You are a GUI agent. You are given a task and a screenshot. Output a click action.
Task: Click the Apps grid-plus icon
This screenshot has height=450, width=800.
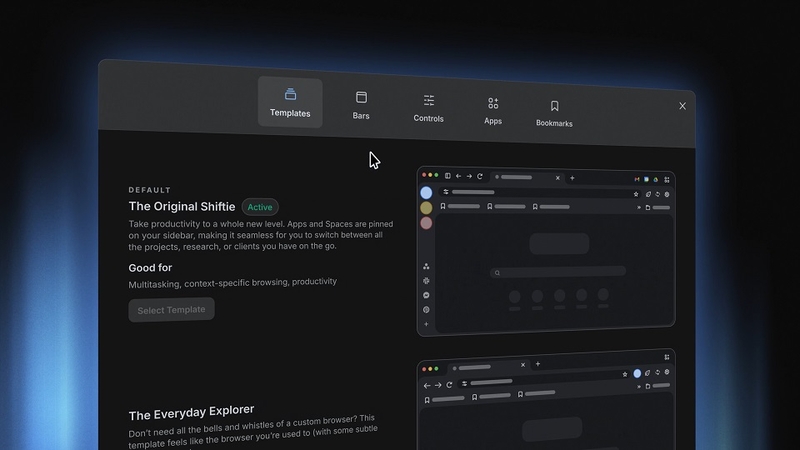[493, 103]
